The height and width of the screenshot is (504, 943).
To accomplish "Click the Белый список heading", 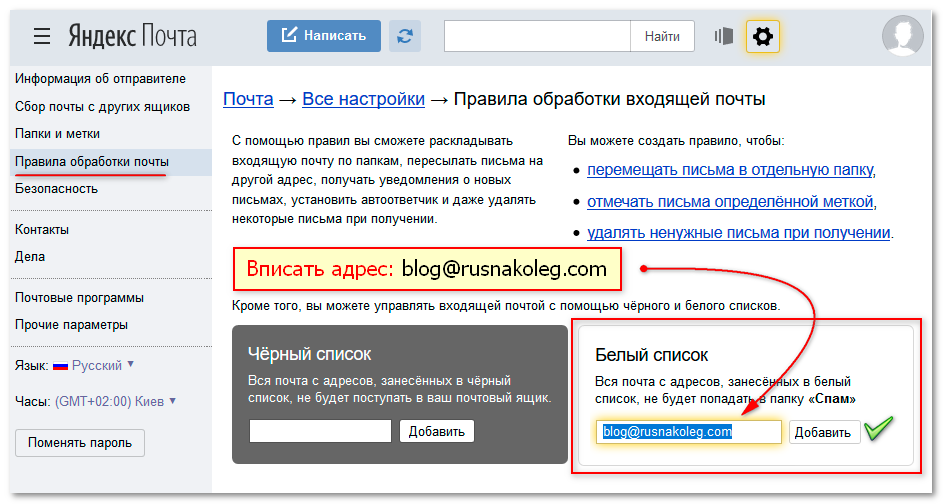I will (651, 355).
